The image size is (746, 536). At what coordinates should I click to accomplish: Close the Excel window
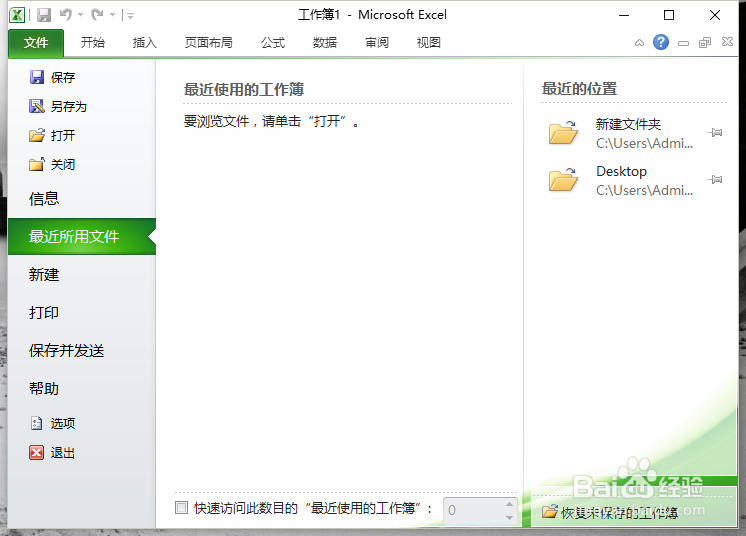click(x=715, y=15)
